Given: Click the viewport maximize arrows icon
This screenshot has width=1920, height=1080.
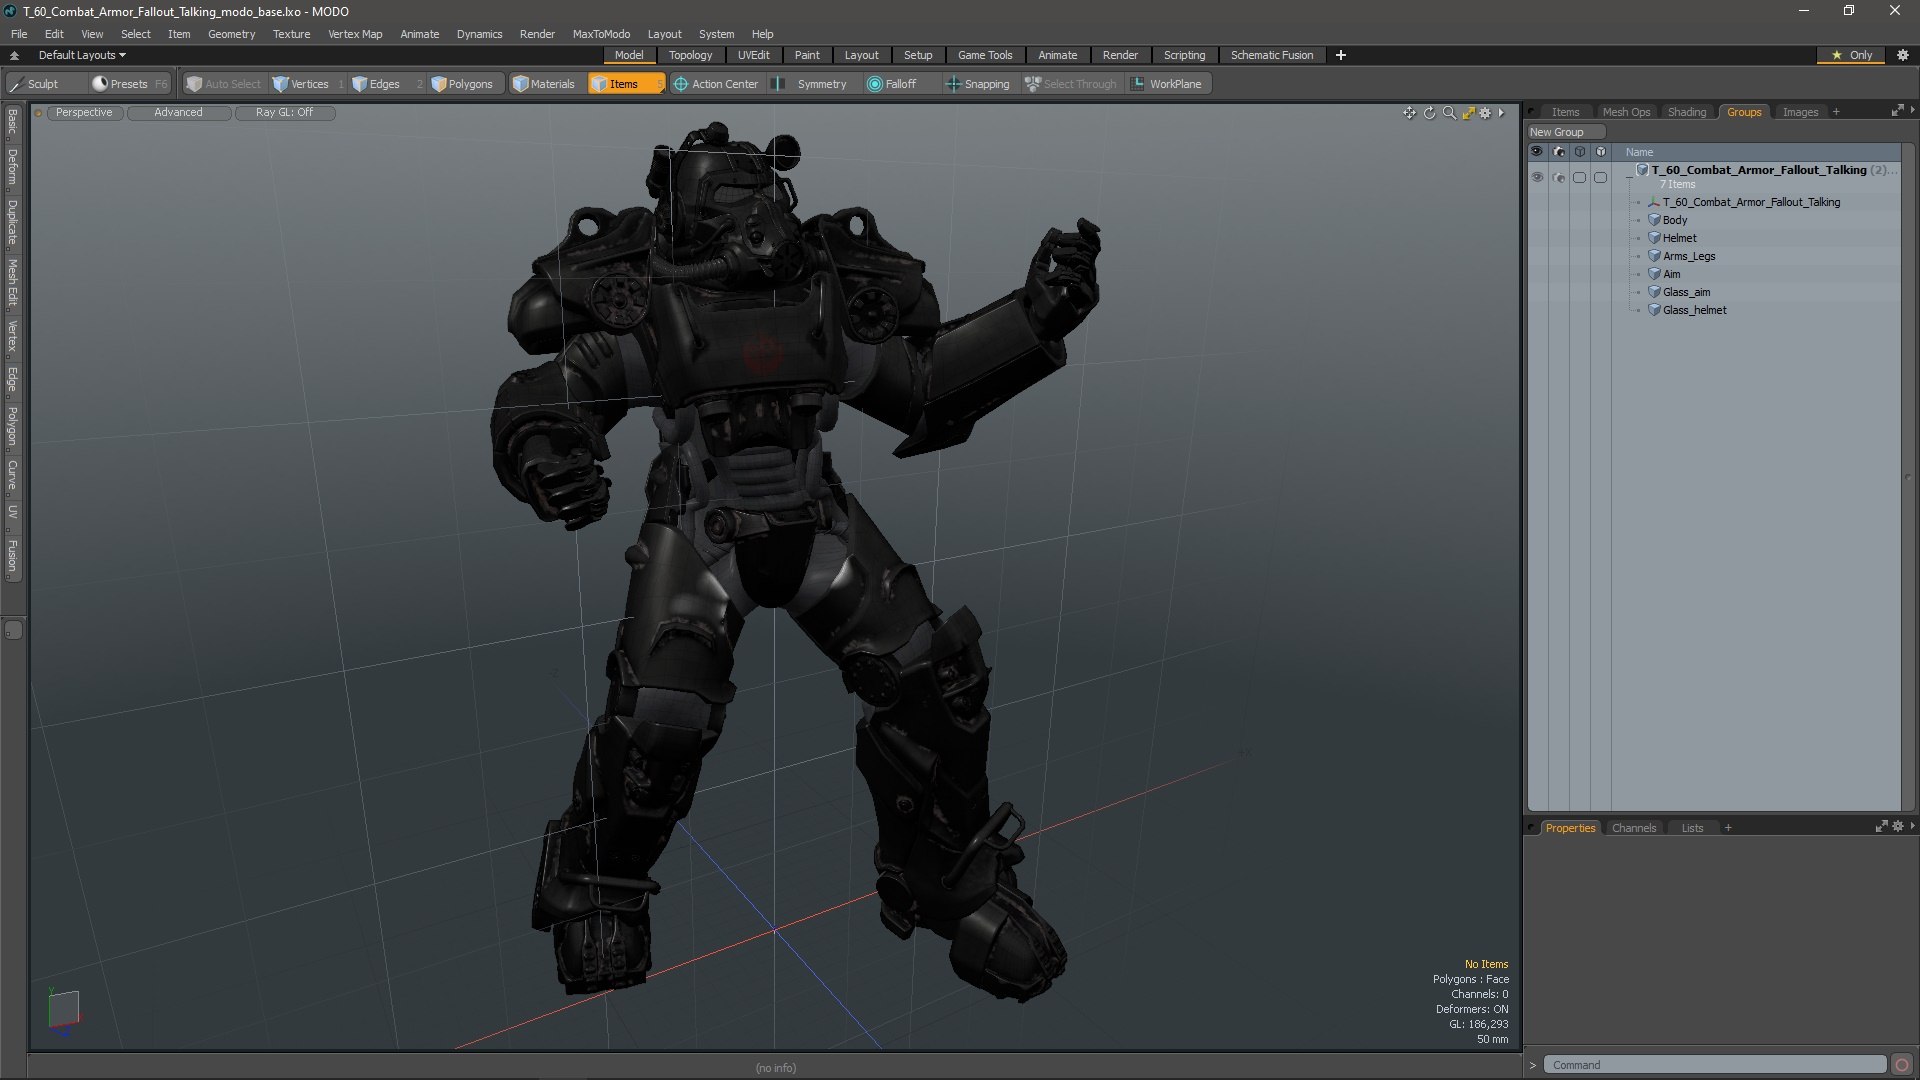Looking at the screenshot, I should click(1468, 113).
